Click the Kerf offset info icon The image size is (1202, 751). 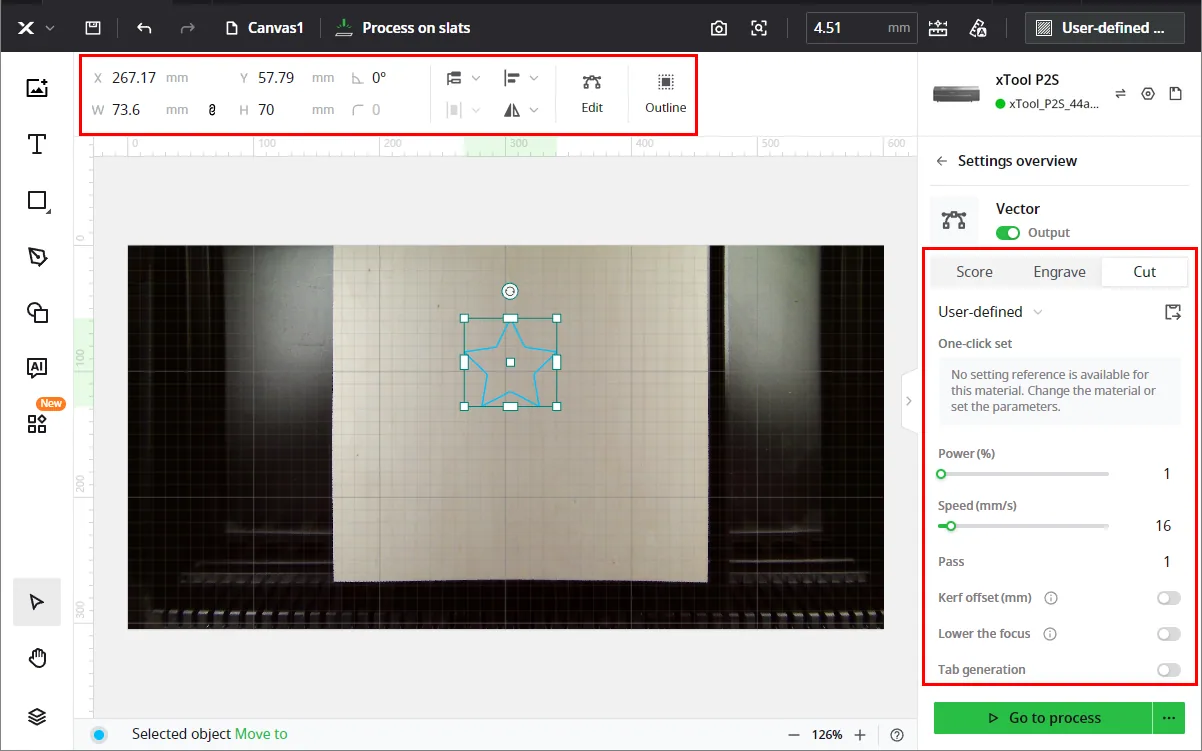tap(1051, 598)
